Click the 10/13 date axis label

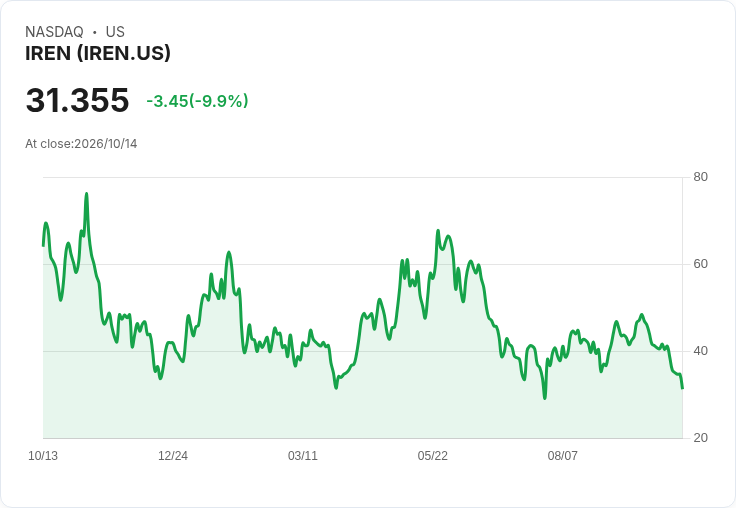(x=43, y=456)
